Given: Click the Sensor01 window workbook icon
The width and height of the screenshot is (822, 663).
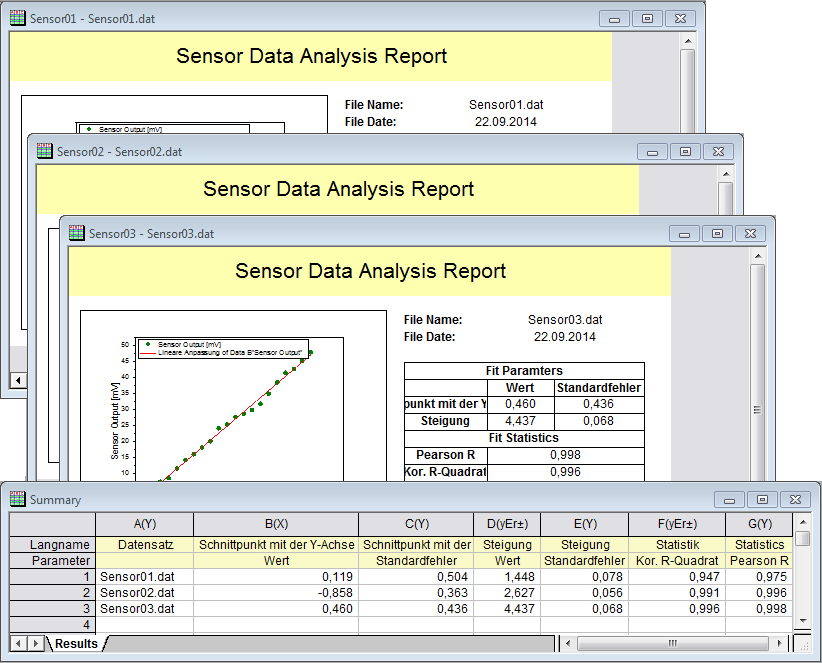Looking at the screenshot, I should [17, 18].
